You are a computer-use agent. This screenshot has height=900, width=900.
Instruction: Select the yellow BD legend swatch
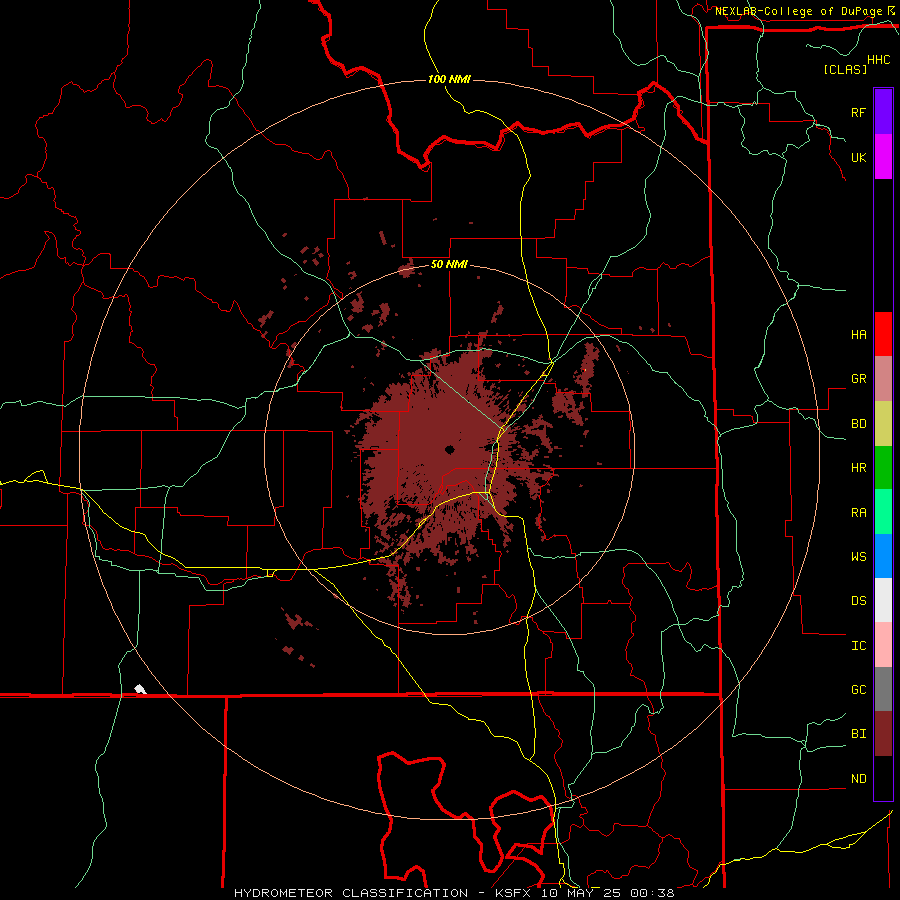coord(883,424)
